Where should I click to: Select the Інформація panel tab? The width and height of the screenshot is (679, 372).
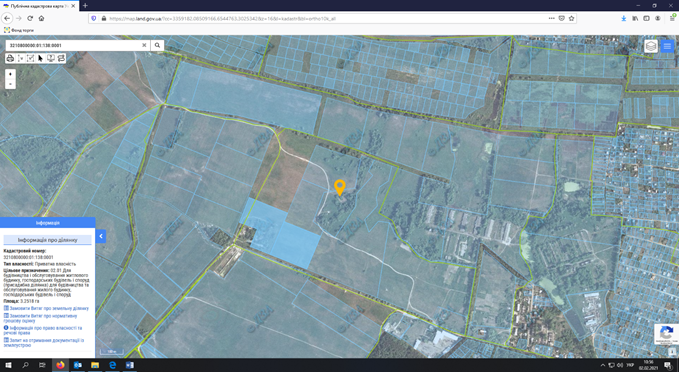(48, 223)
